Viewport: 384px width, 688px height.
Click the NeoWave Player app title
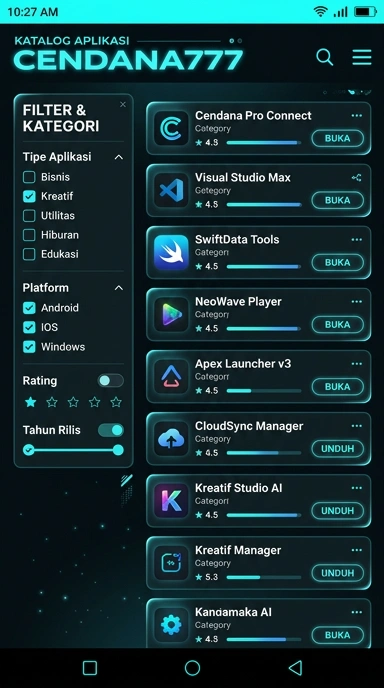coord(238,302)
